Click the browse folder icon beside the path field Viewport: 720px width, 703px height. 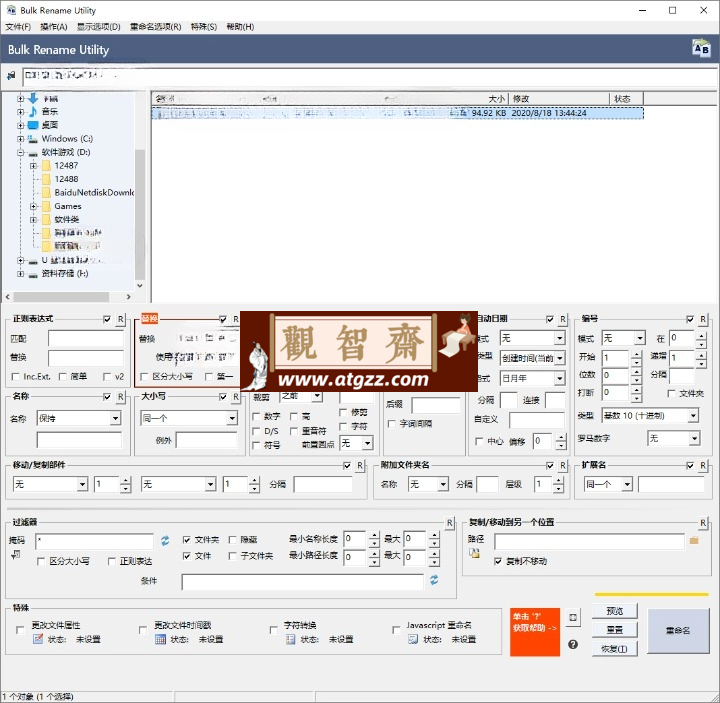(694, 540)
